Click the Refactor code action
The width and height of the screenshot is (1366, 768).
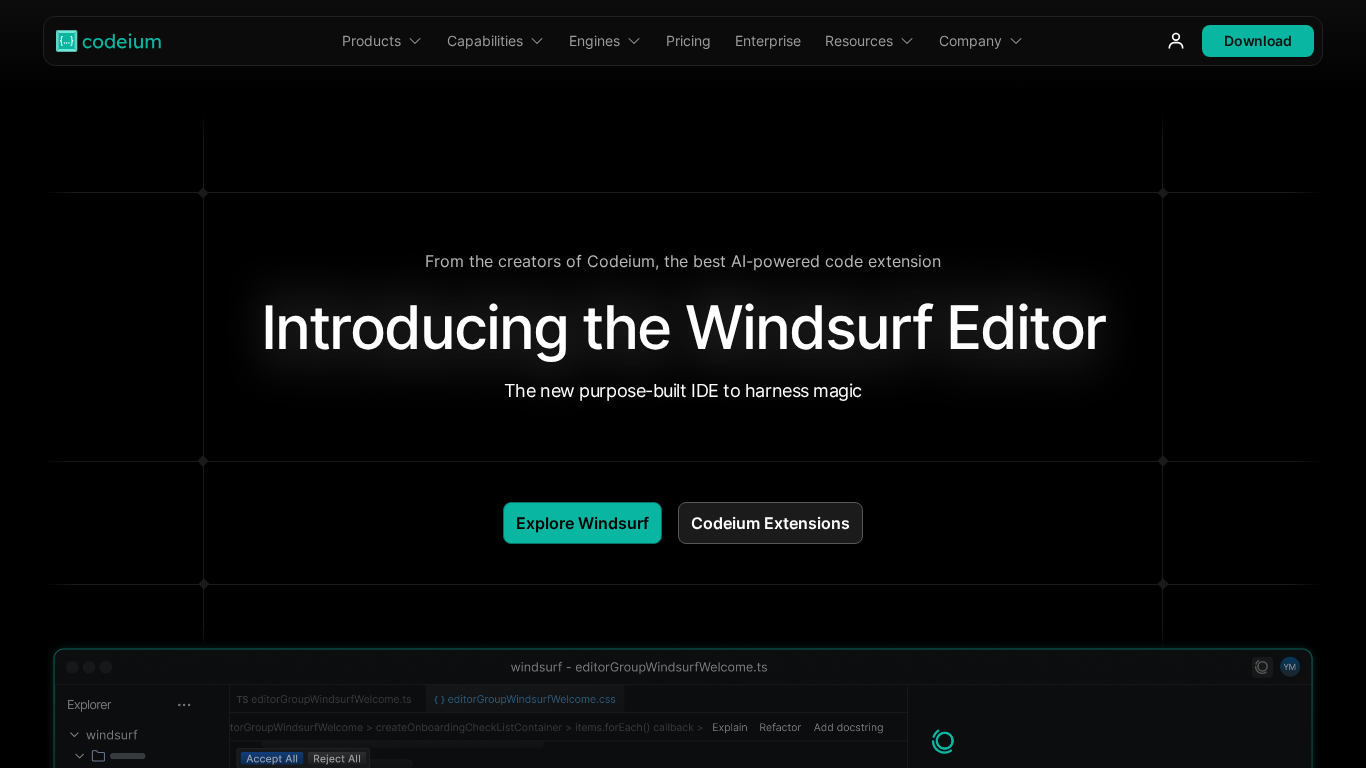point(780,727)
